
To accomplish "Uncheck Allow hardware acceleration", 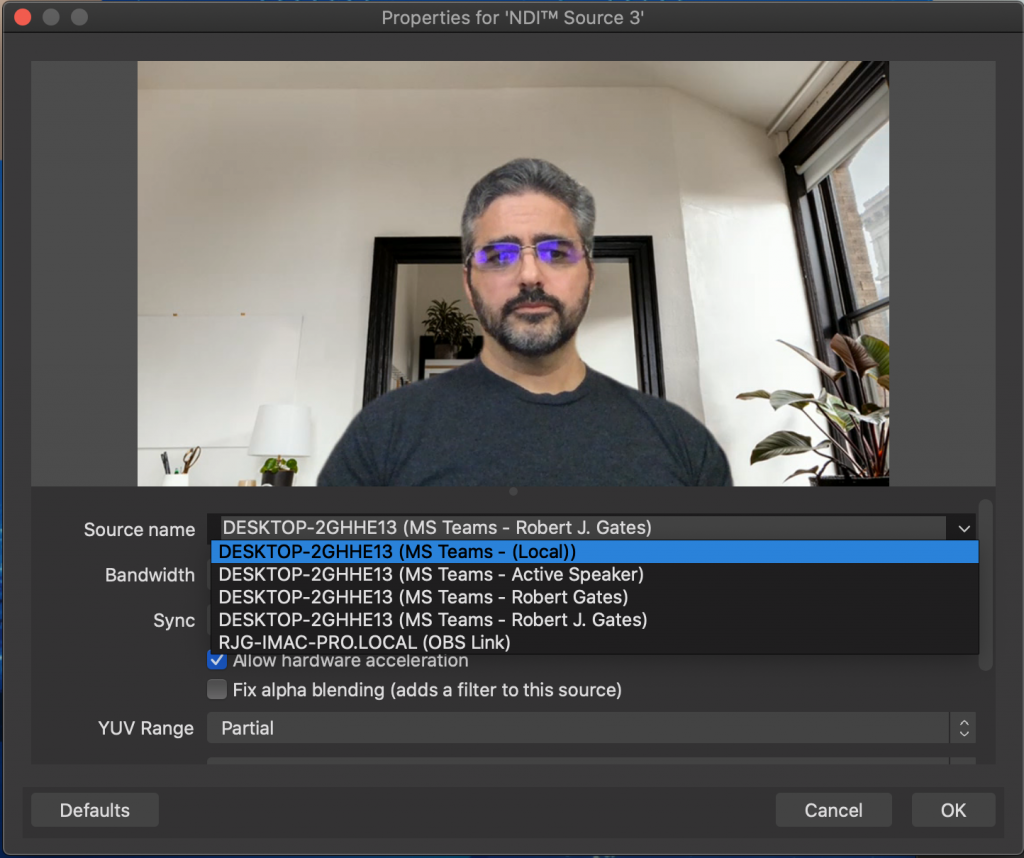I will point(217,661).
